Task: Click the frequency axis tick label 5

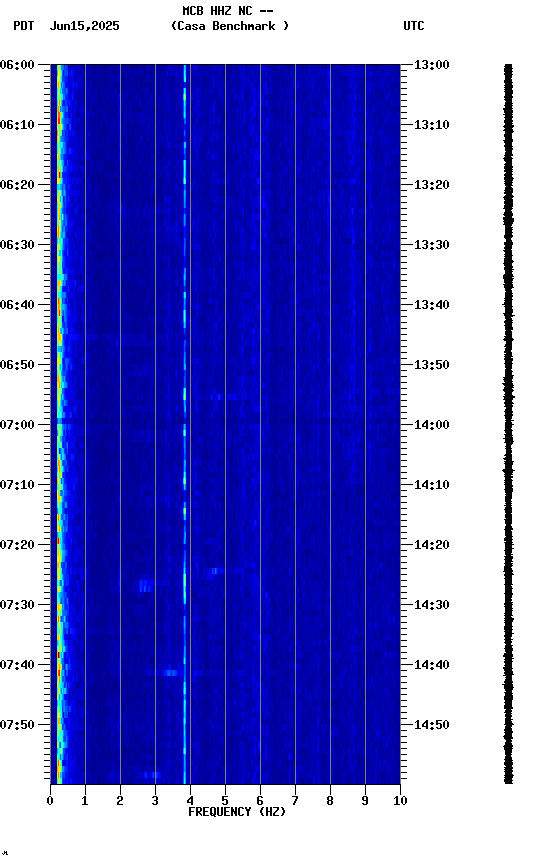Action: (225, 801)
